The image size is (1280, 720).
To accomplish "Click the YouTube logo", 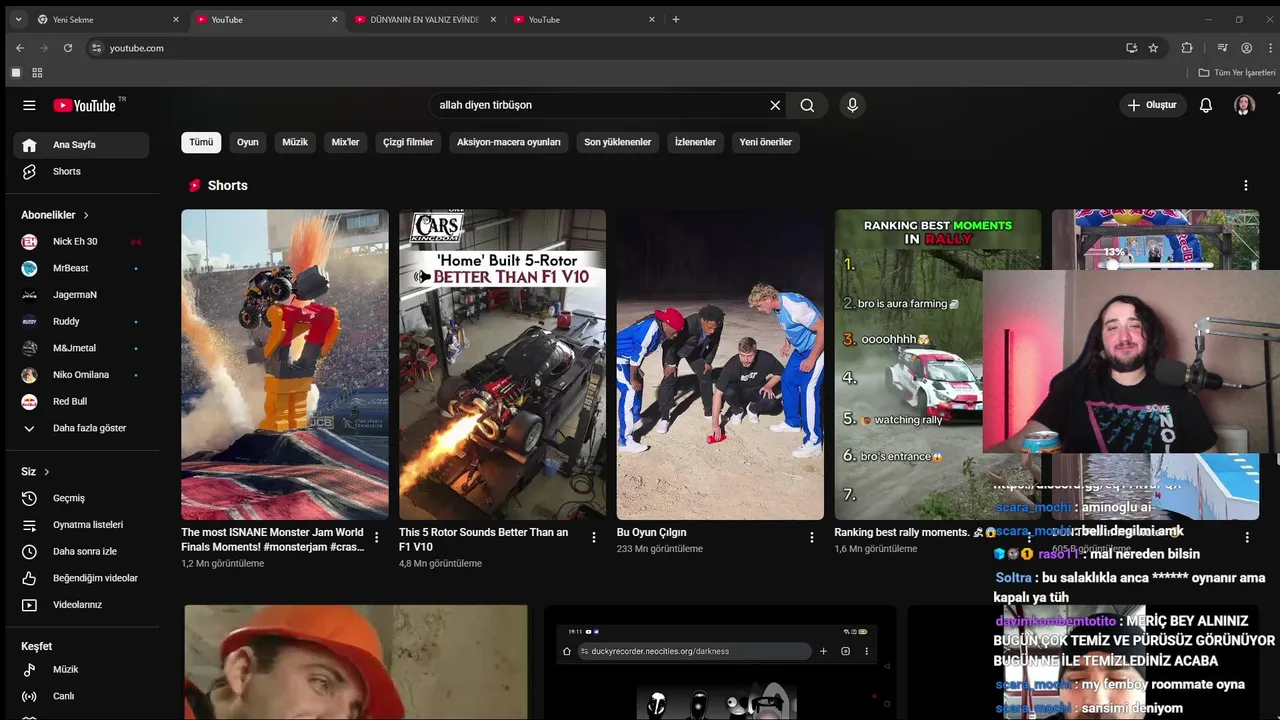I will point(85,105).
